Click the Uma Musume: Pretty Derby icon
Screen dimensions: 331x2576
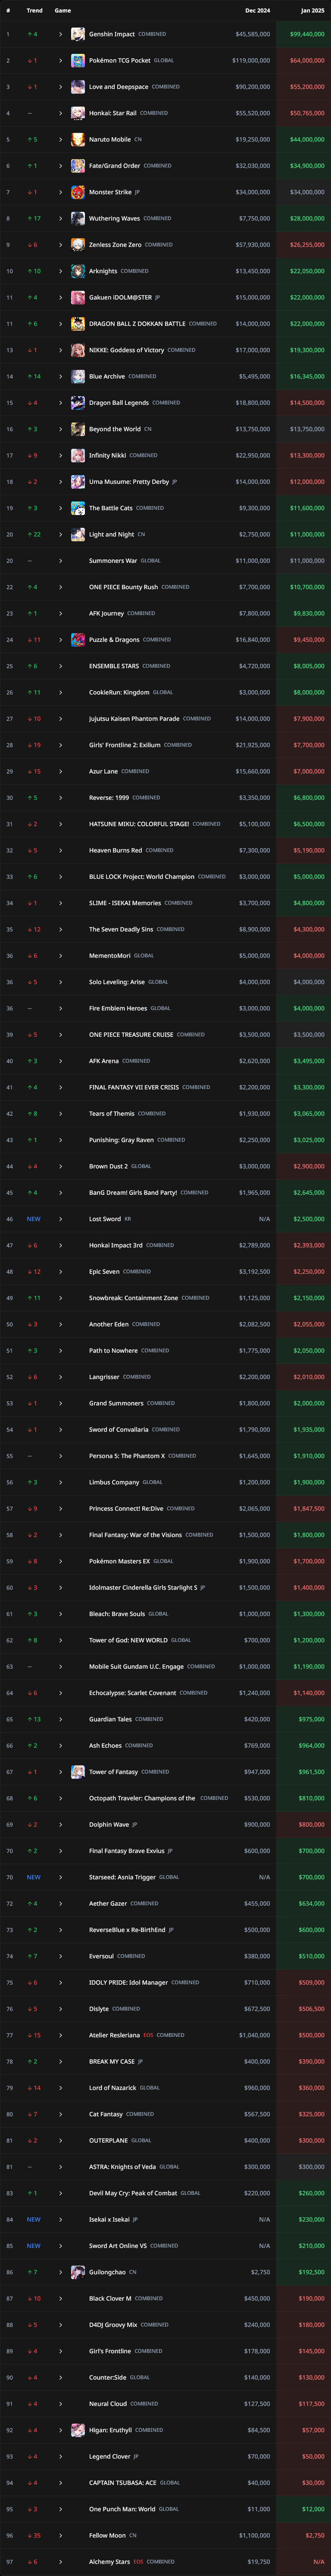tap(78, 482)
